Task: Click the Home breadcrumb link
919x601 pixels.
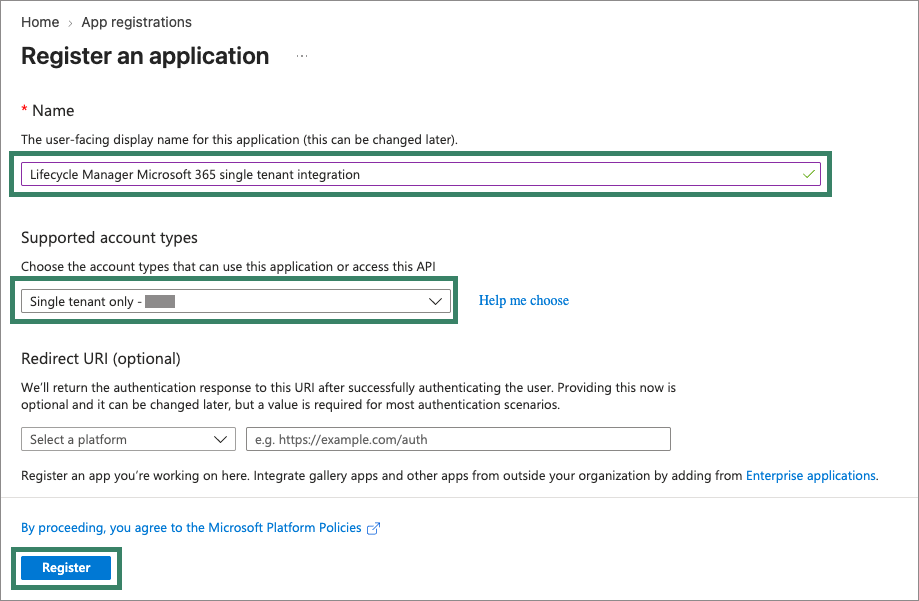Action: point(40,22)
